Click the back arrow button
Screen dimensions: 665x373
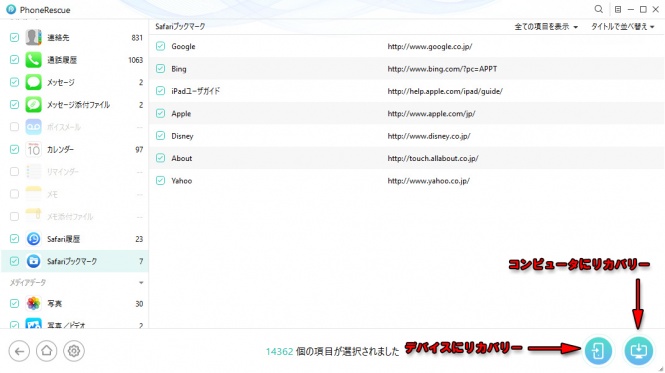click(19, 351)
